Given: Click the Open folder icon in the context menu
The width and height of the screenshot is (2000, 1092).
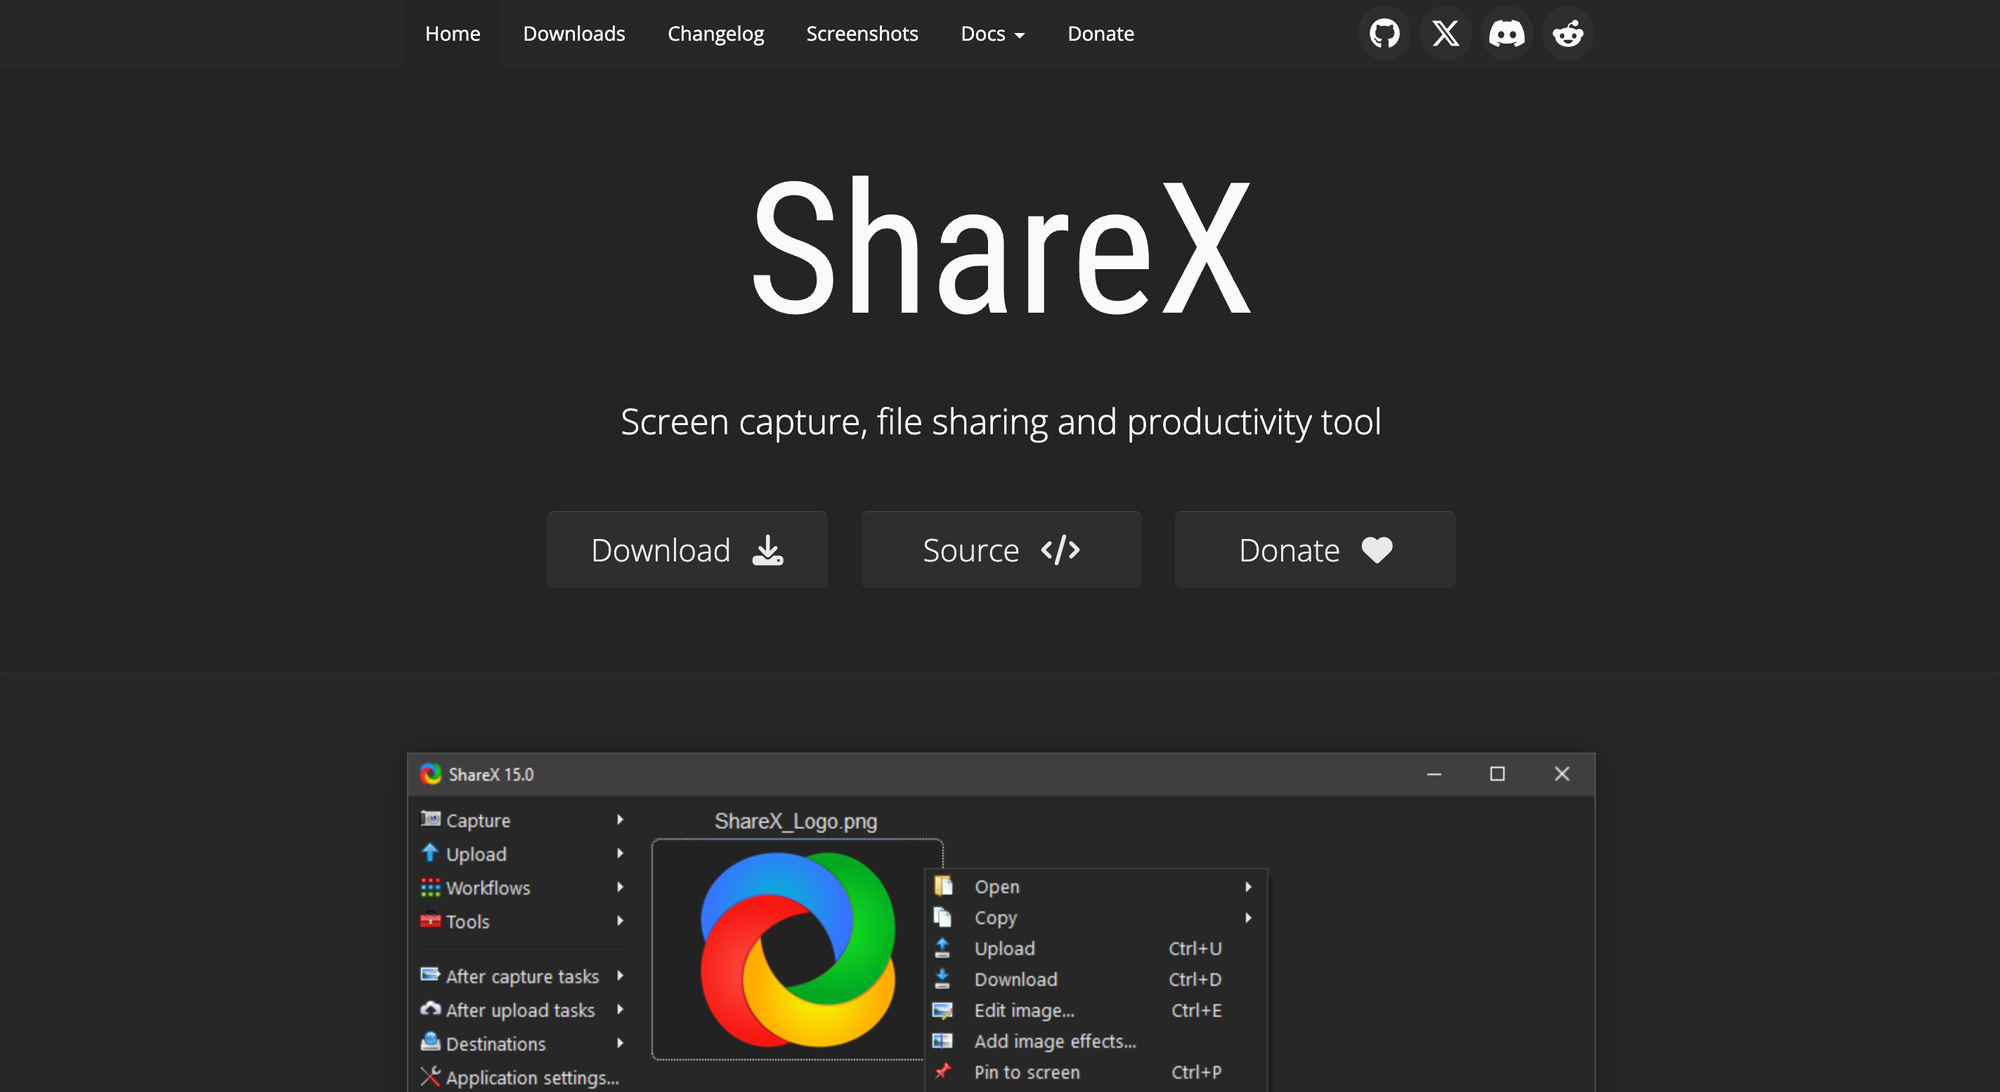Looking at the screenshot, I should pos(943,886).
